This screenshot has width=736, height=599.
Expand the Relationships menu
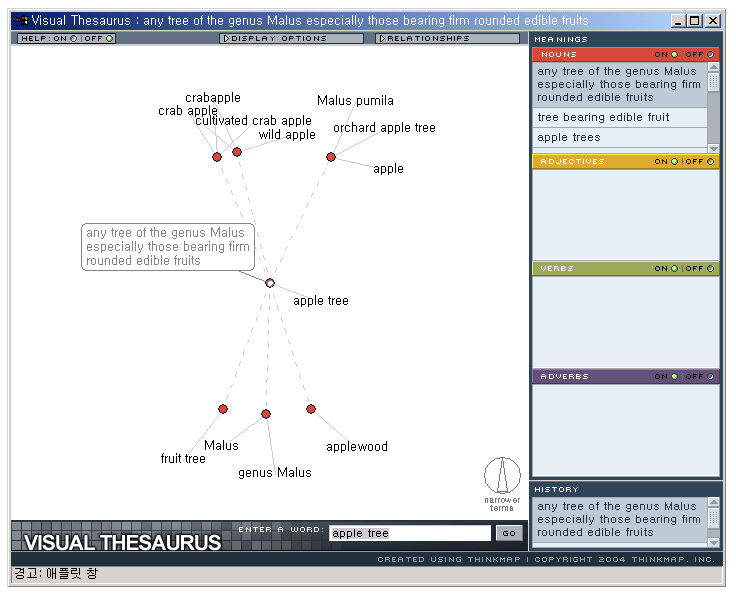(447, 38)
